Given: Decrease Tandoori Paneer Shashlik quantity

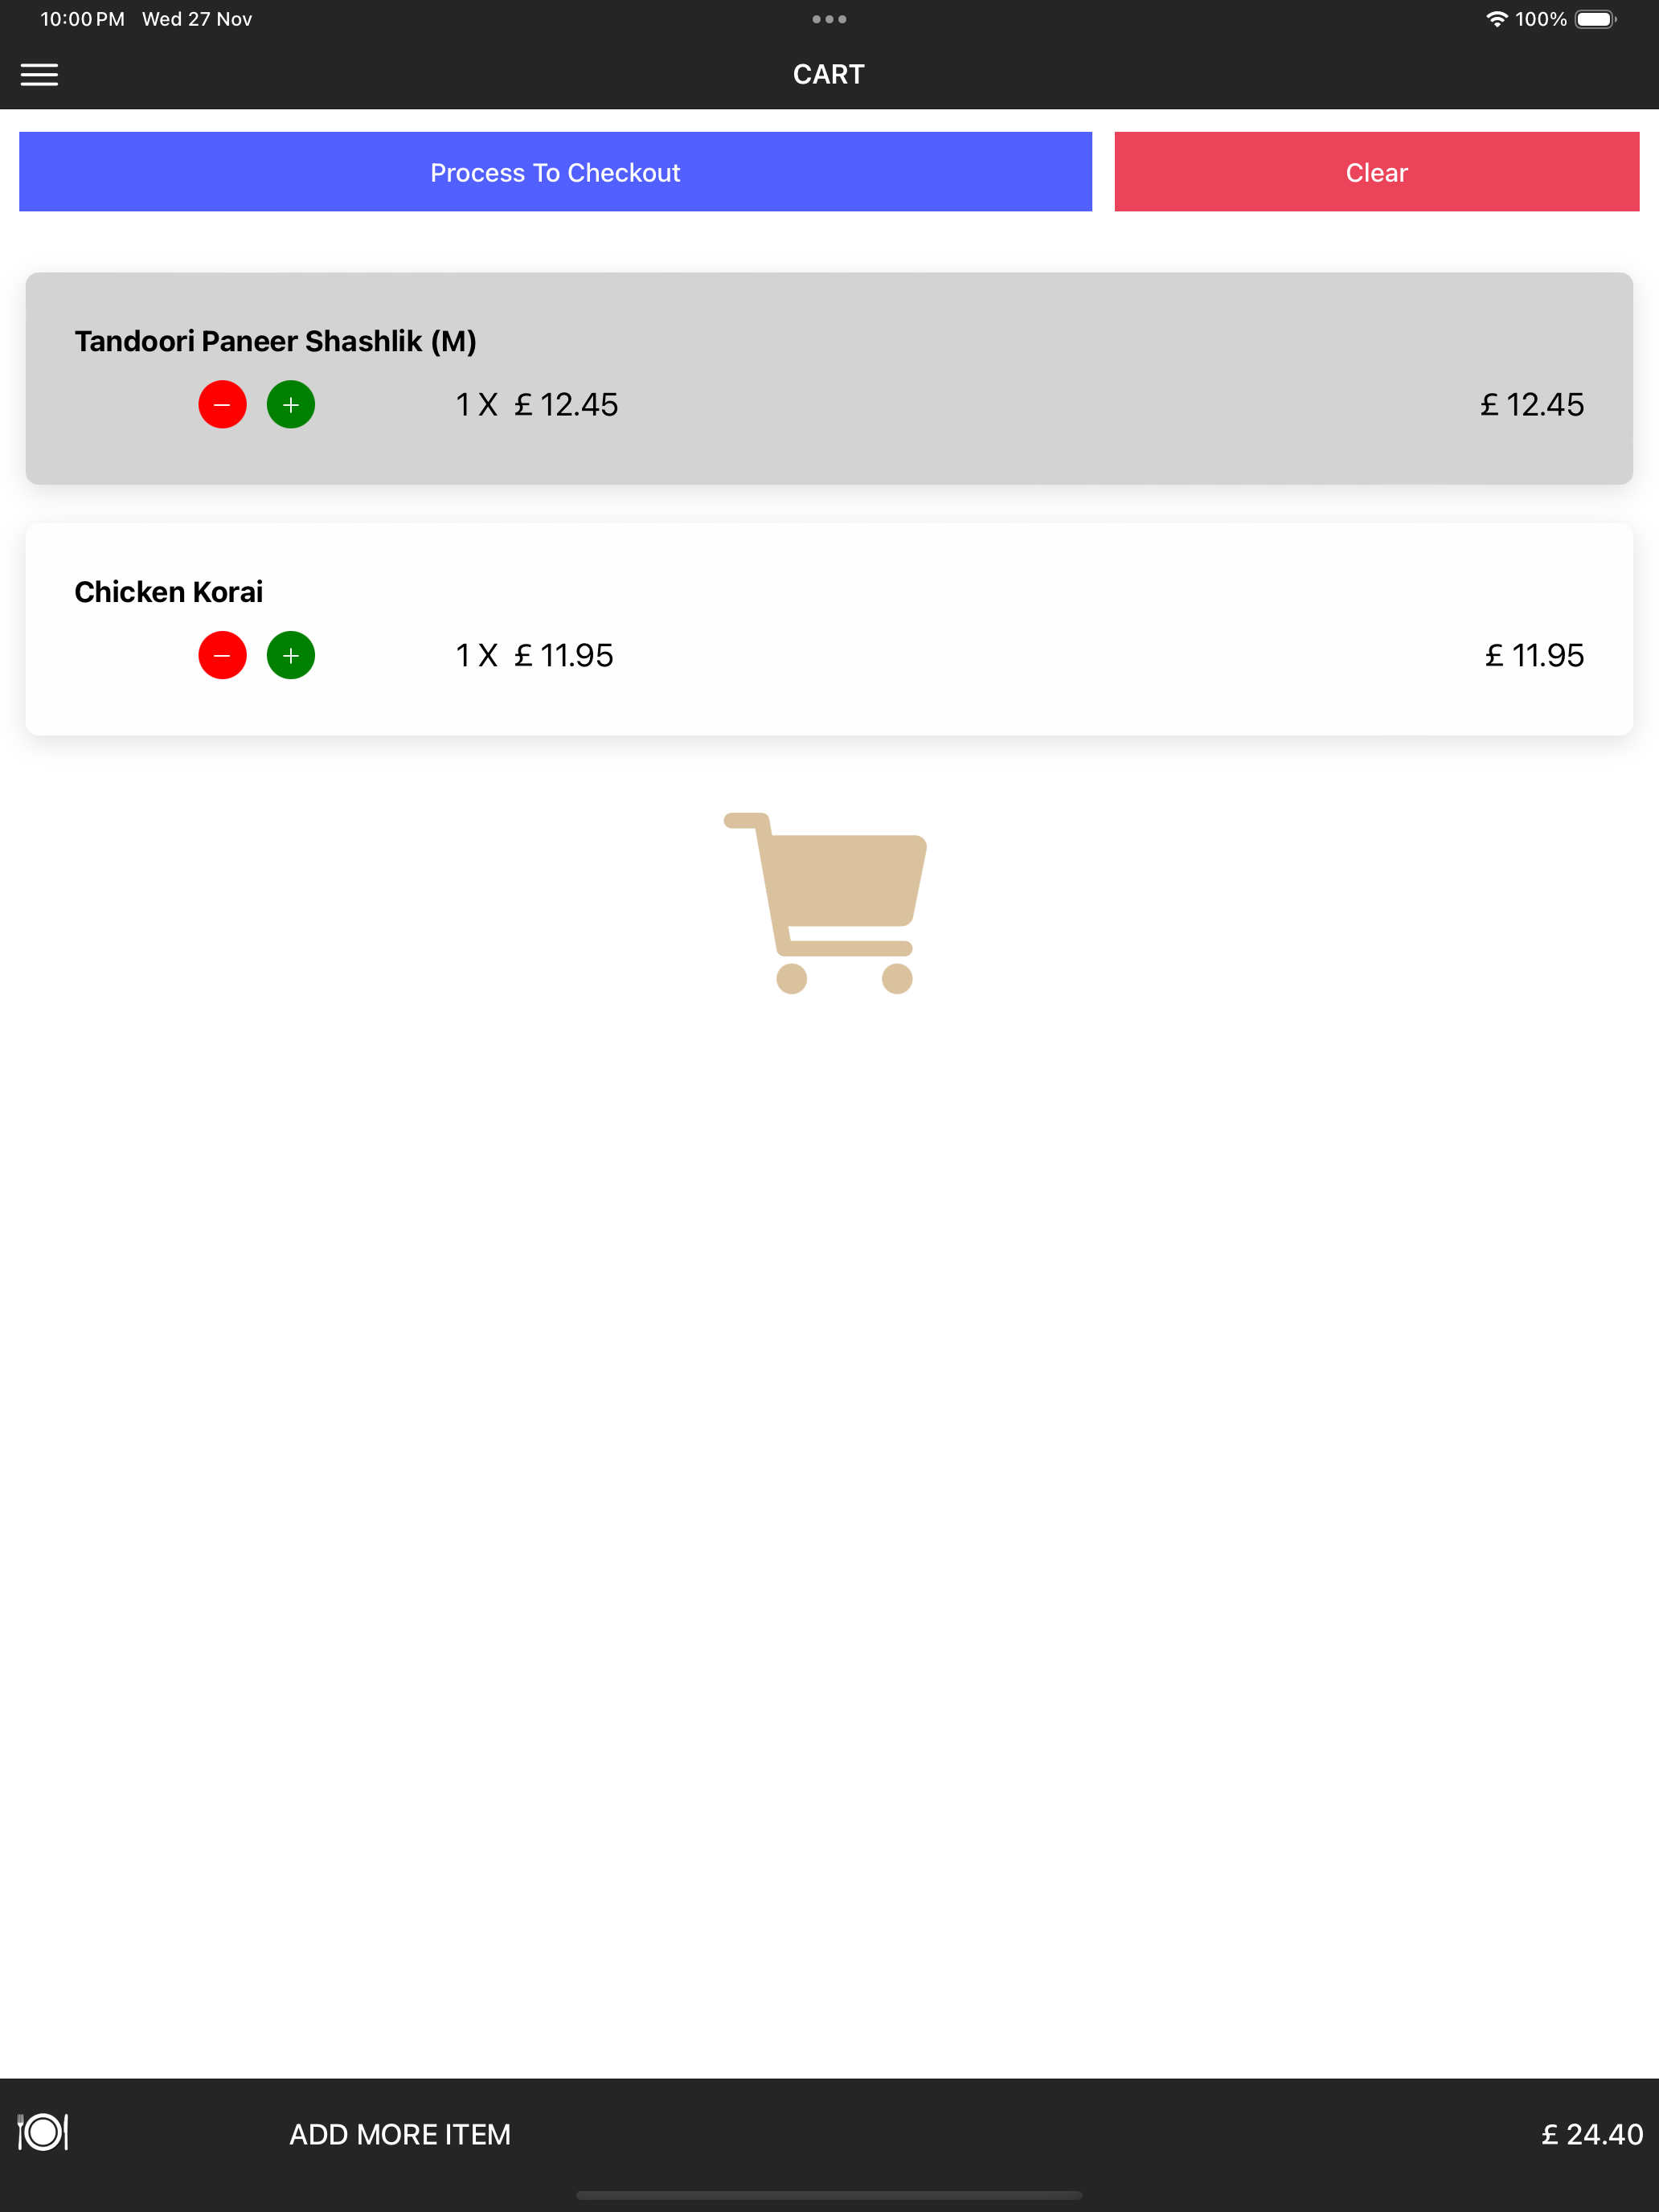Looking at the screenshot, I should 222,405.
